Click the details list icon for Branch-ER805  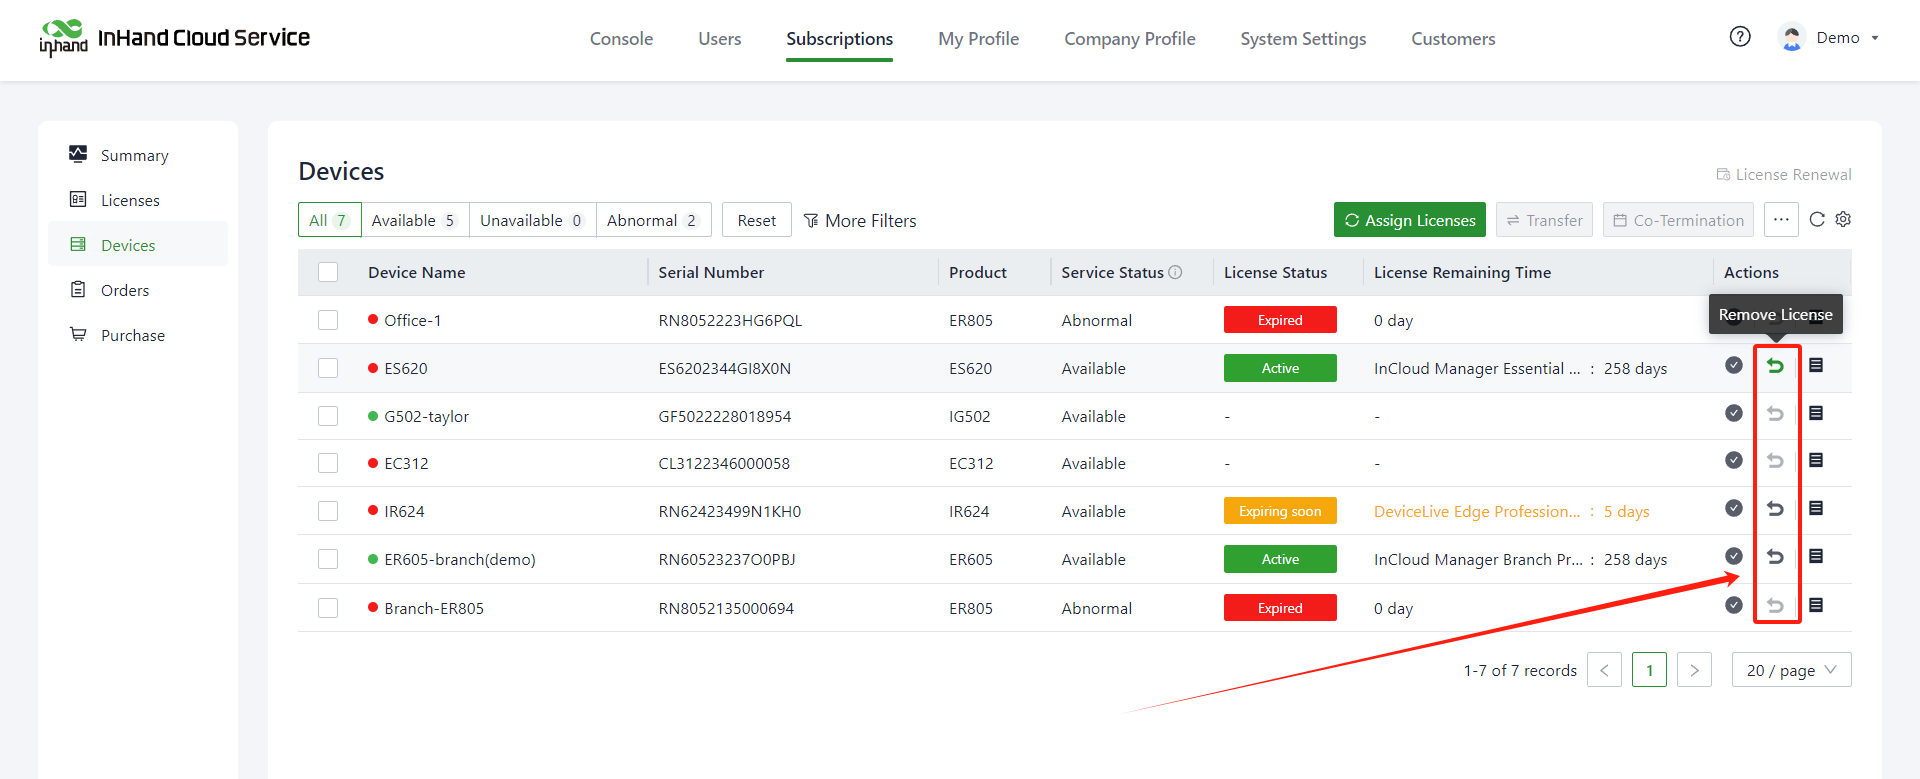tap(1816, 605)
